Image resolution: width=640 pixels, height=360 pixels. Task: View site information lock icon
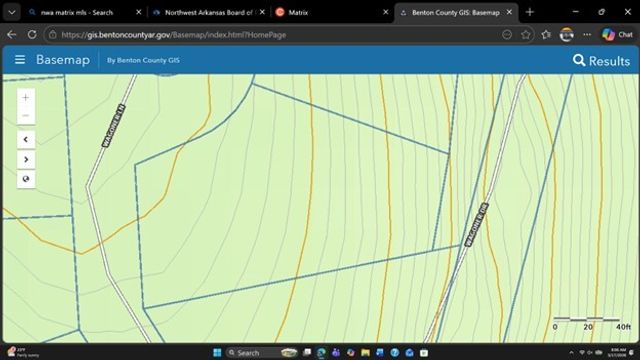click(x=53, y=35)
